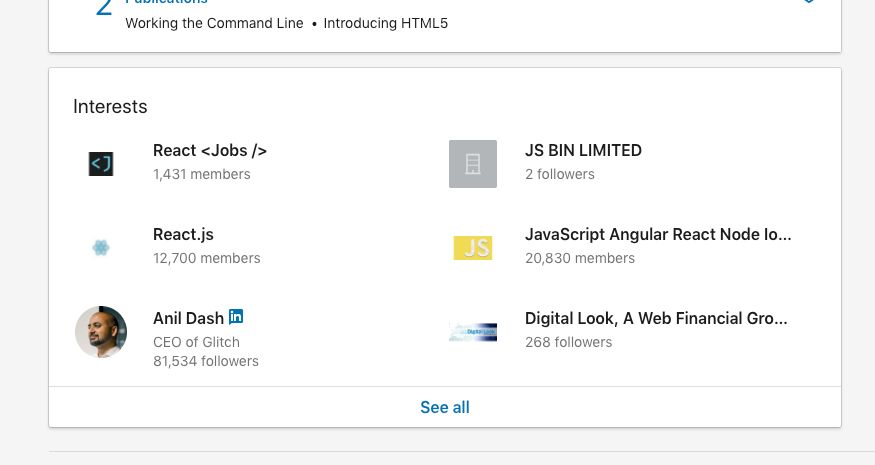This screenshot has width=875, height=465.
Task: Click the '2 followers' text
Action: click(560, 174)
